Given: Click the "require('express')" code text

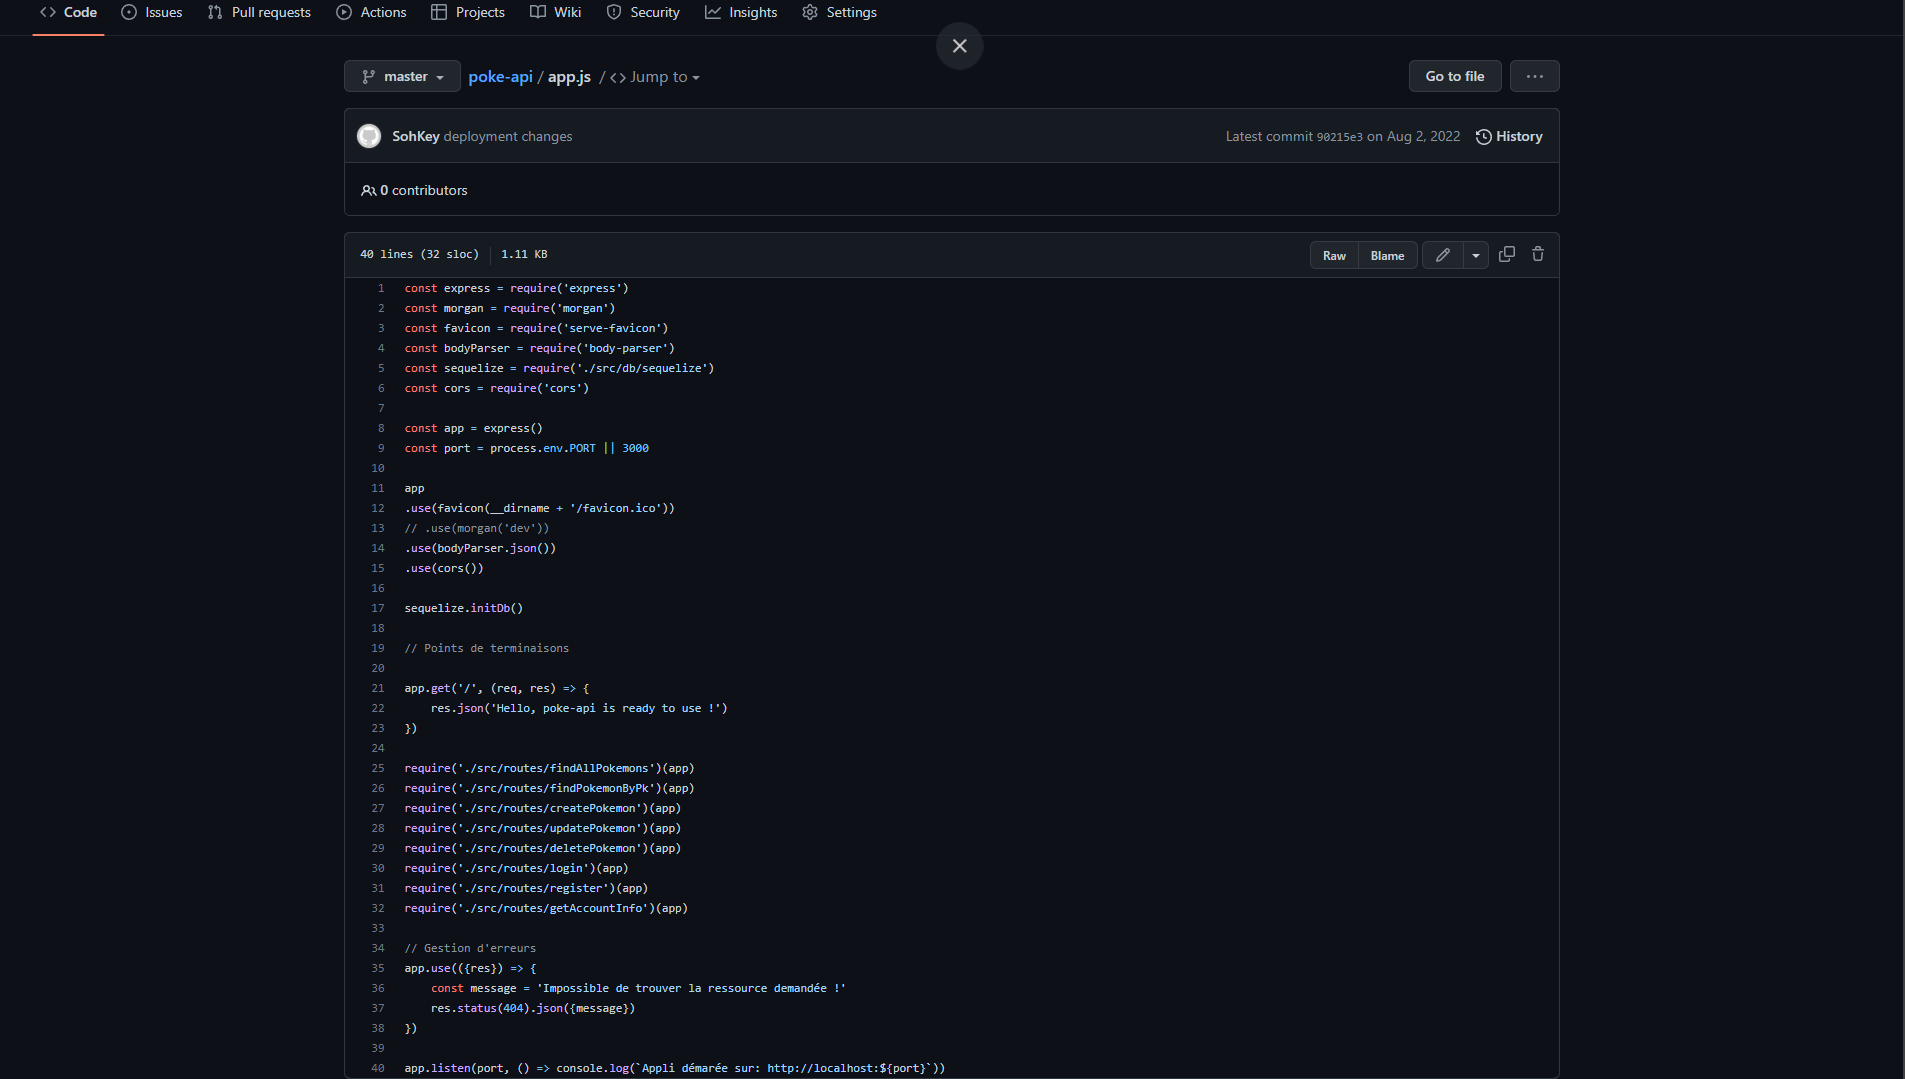Looking at the screenshot, I should pyautogui.click(x=569, y=288).
